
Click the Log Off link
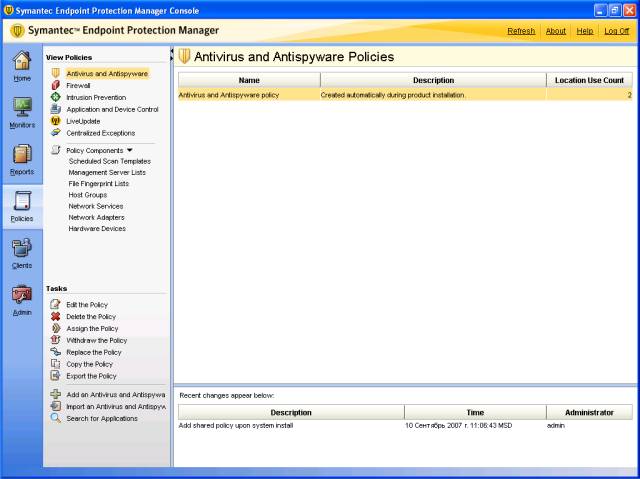(616, 31)
